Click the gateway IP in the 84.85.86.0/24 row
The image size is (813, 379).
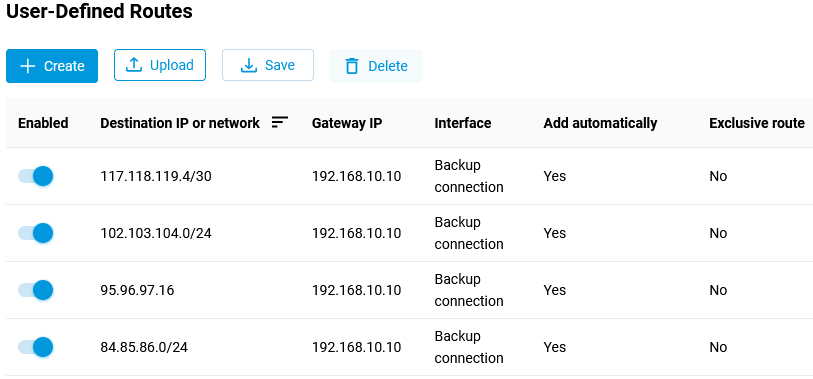(357, 347)
